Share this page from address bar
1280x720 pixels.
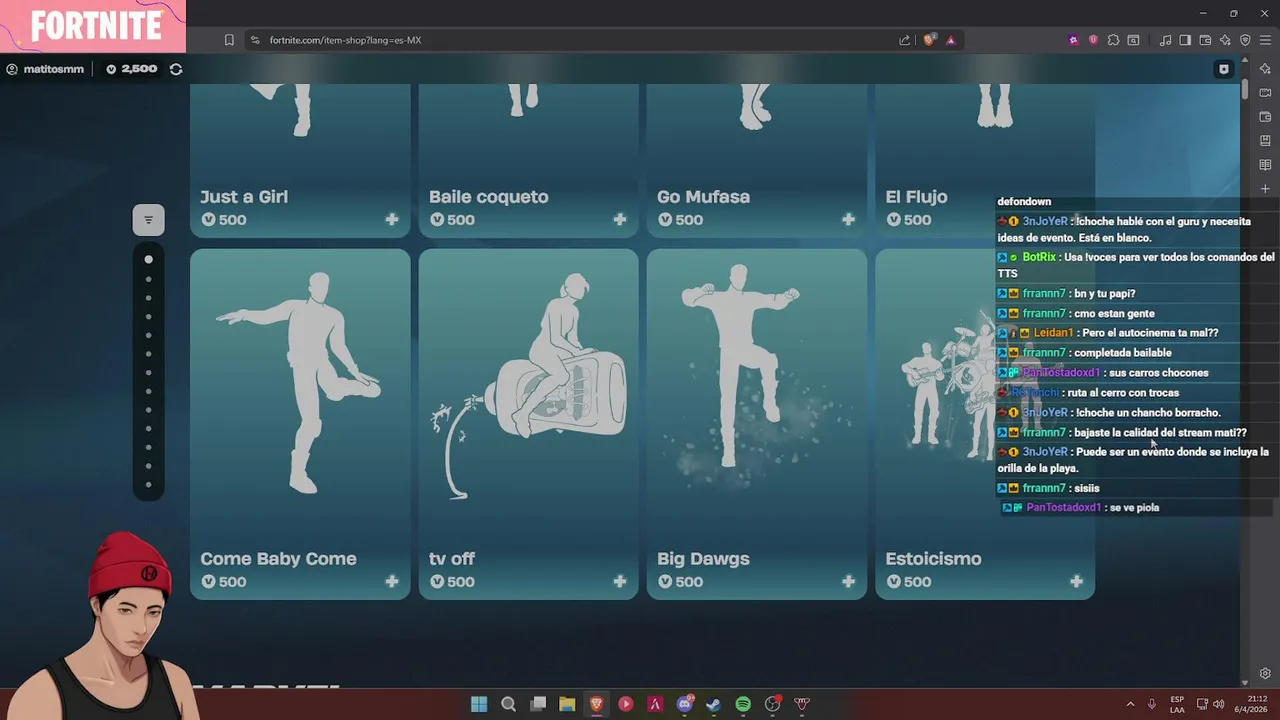pyautogui.click(x=905, y=40)
